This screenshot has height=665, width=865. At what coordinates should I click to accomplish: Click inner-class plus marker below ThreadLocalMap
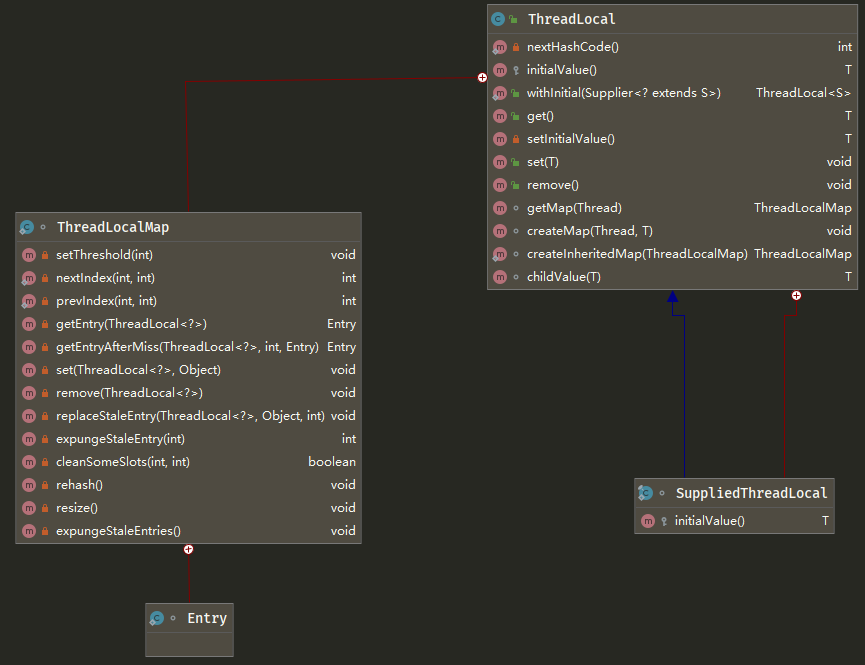pyautogui.click(x=189, y=549)
